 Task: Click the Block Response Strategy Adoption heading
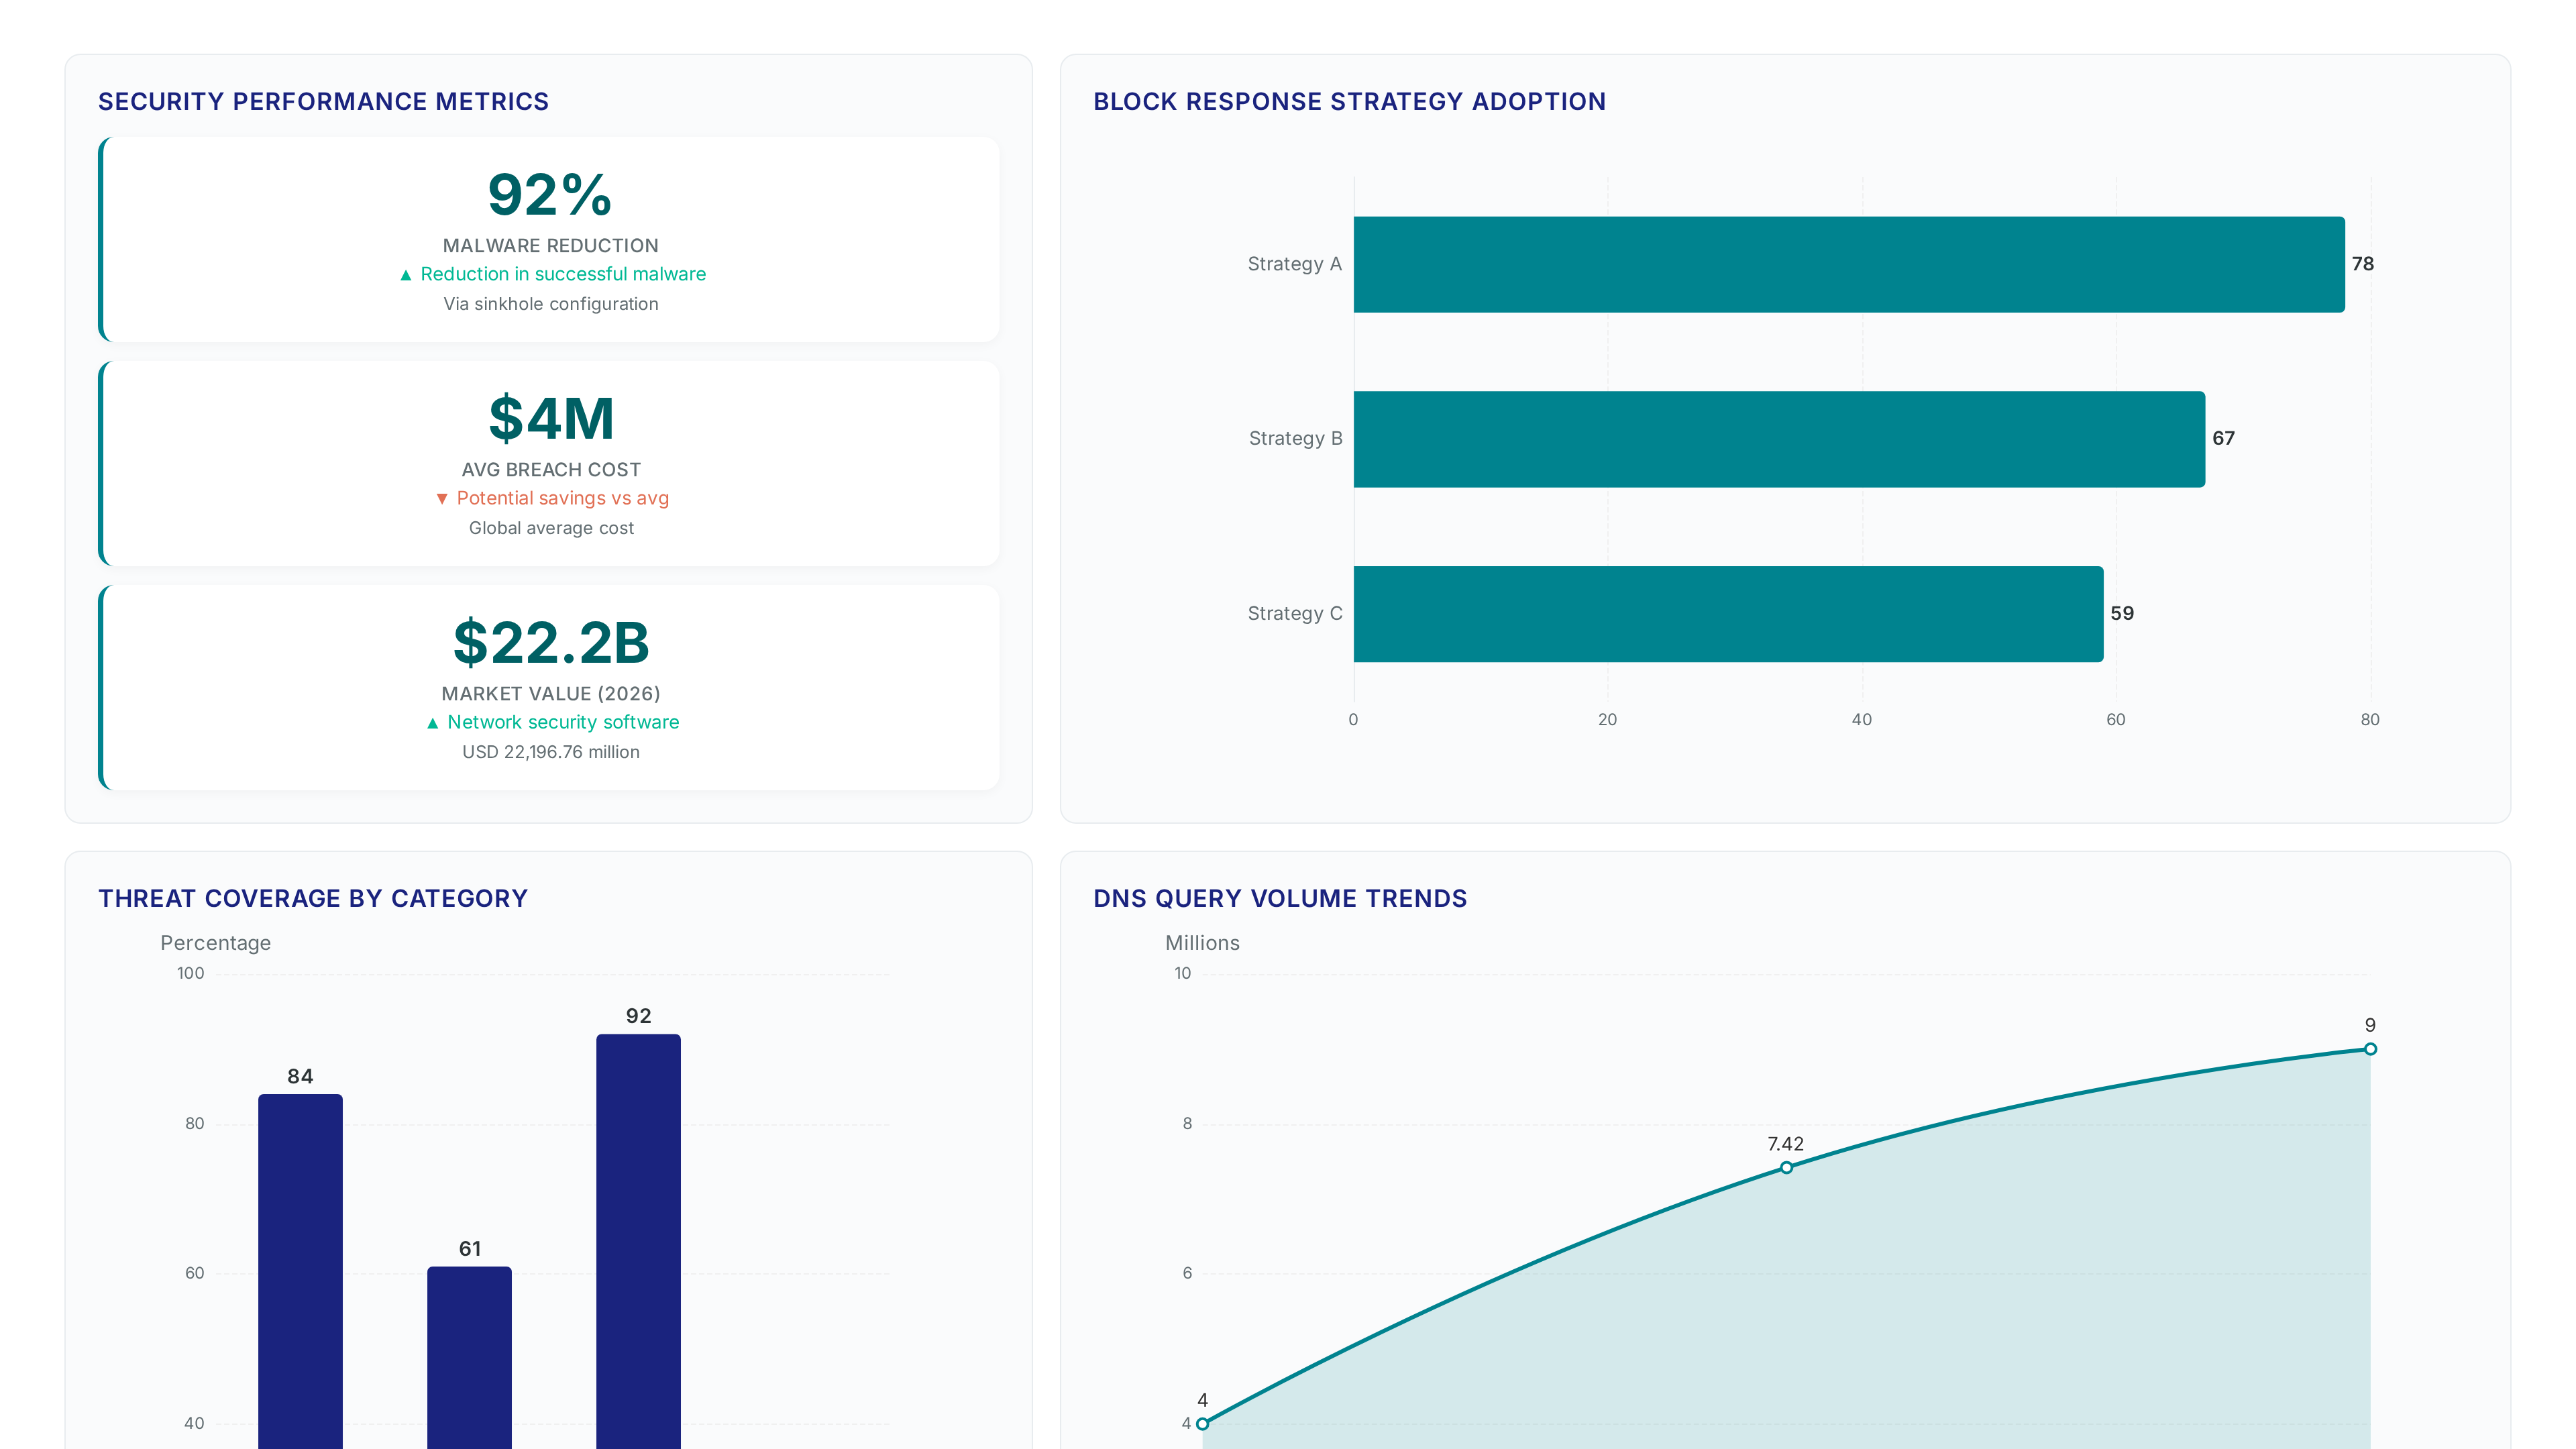click(1349, 102)
